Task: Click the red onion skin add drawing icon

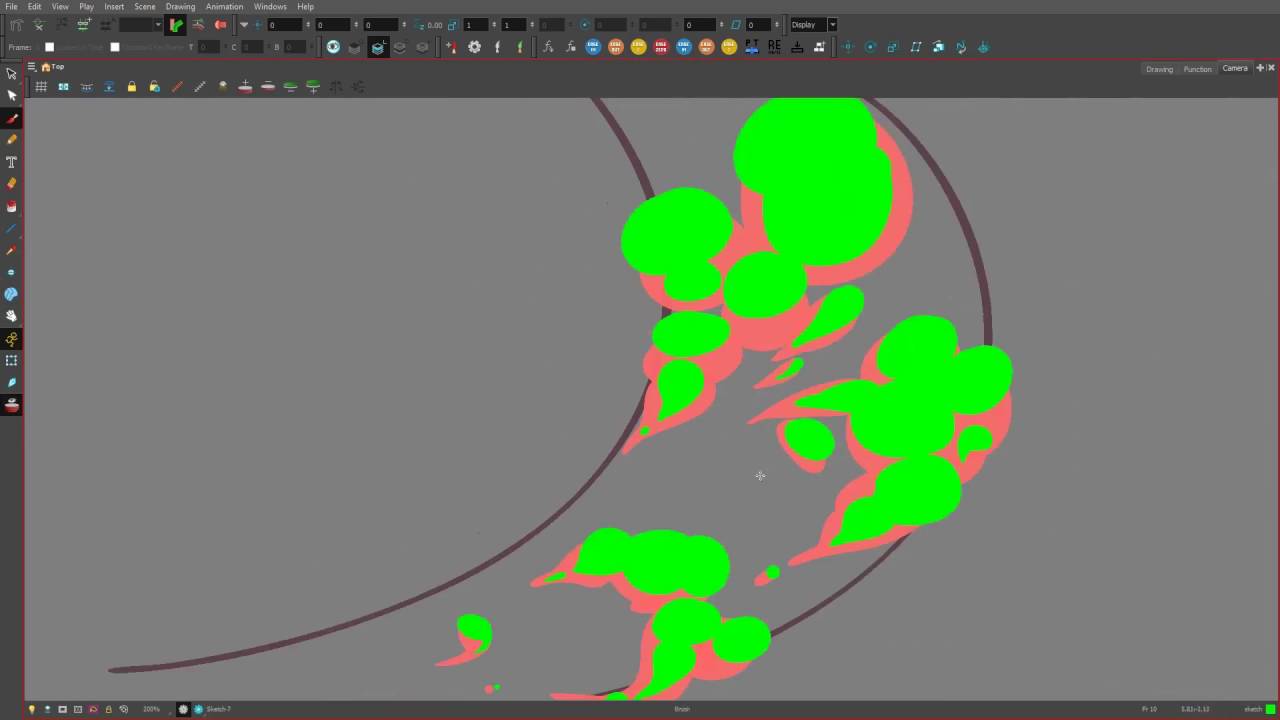Action: pos(245,87)
